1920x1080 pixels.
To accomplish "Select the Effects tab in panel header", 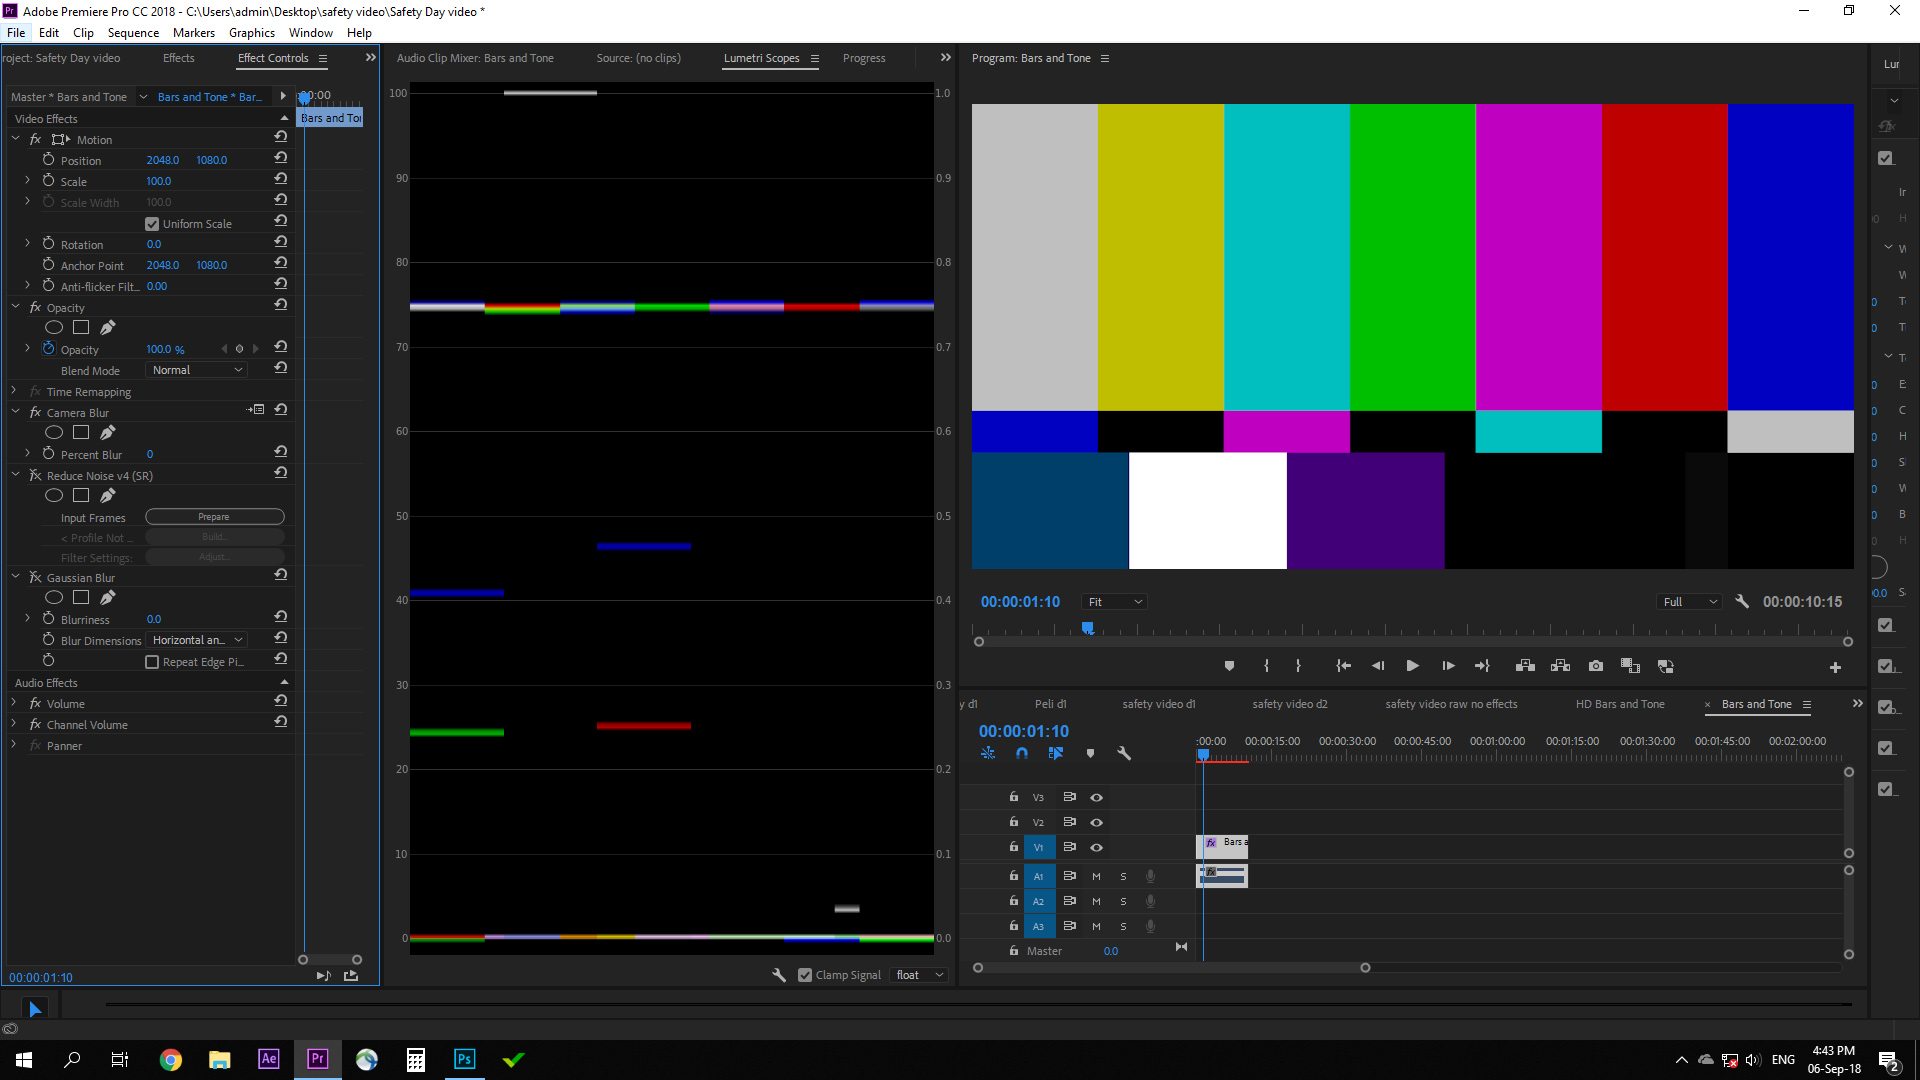I will [177, 58].
